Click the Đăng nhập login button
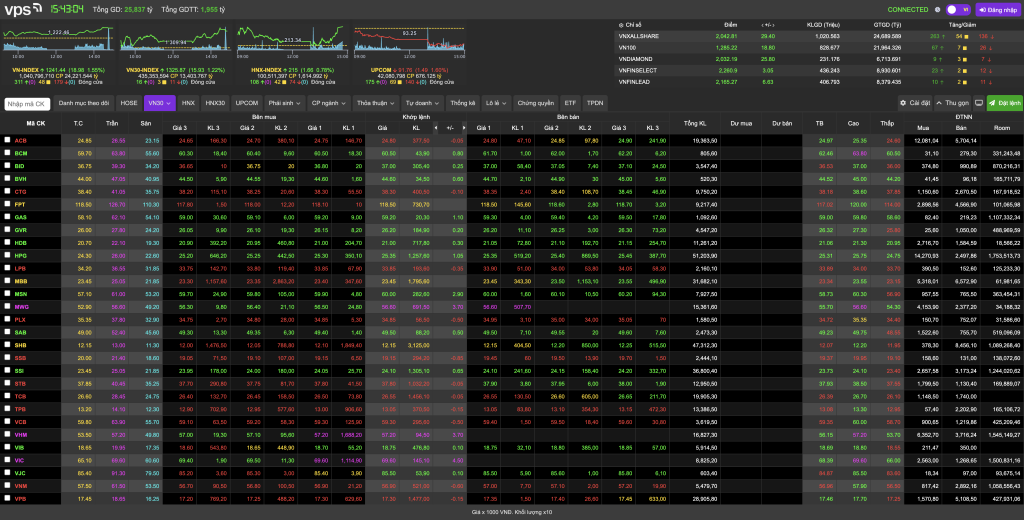 click(x=998, y=10)
